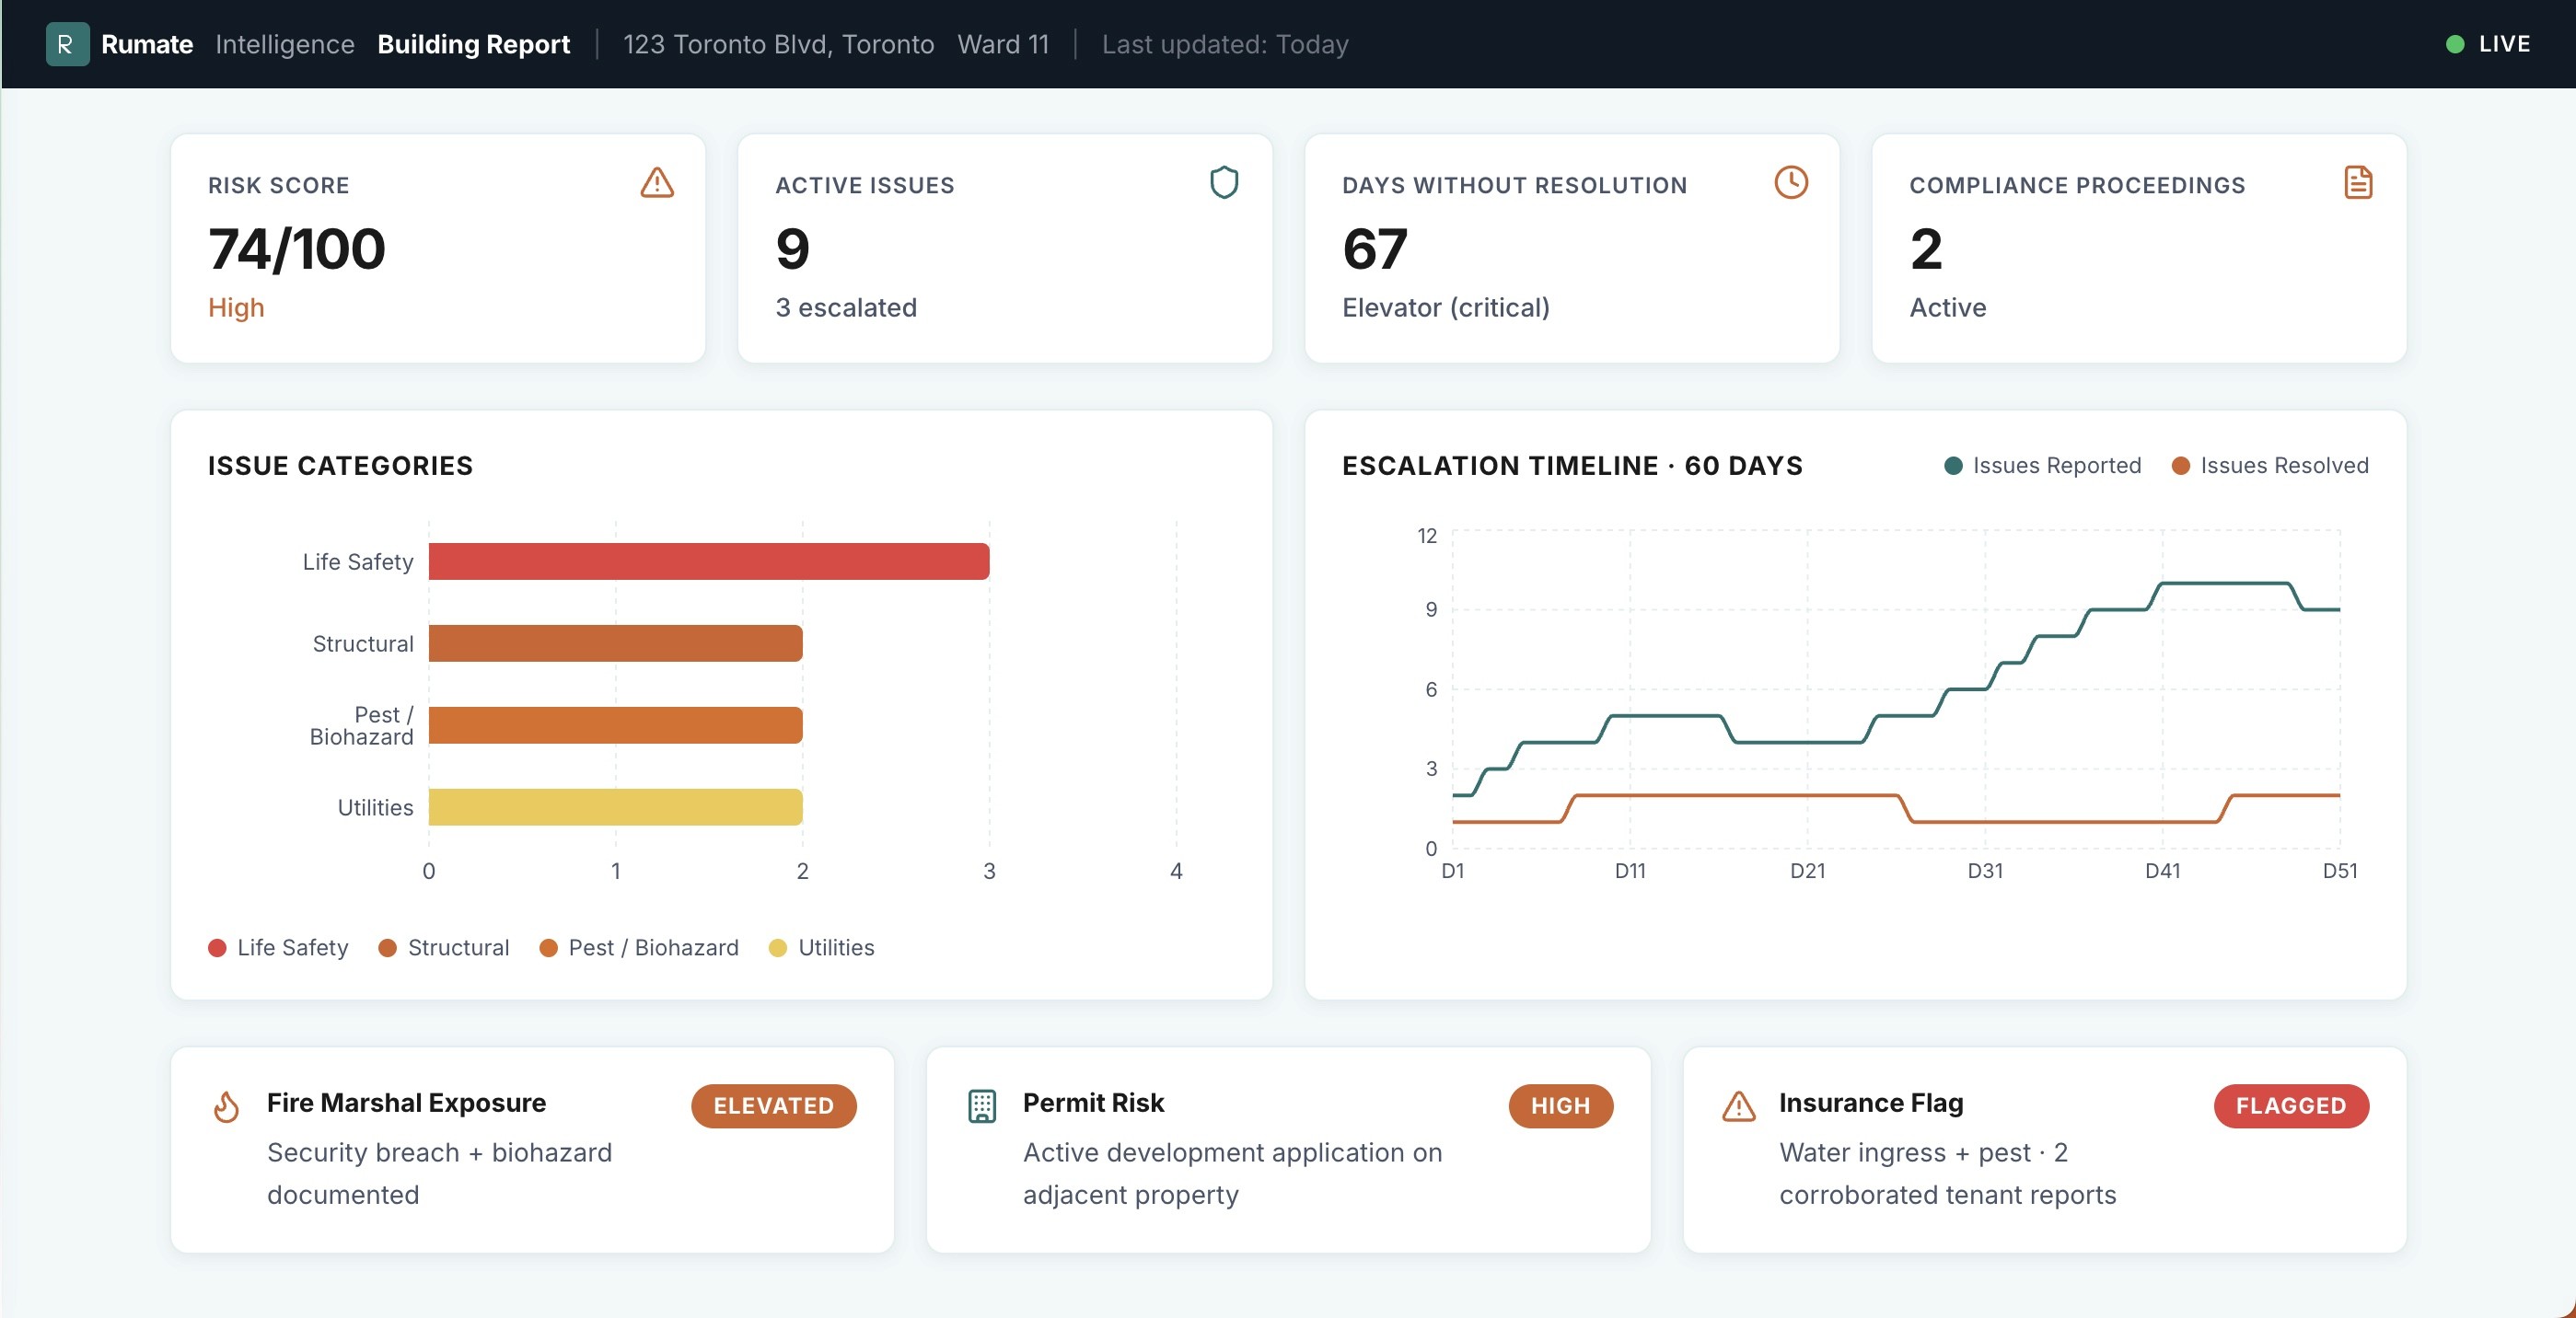Click the HIGH permit risk badge
Screen dimensions: 2576x1318
coord(1560,1106)
